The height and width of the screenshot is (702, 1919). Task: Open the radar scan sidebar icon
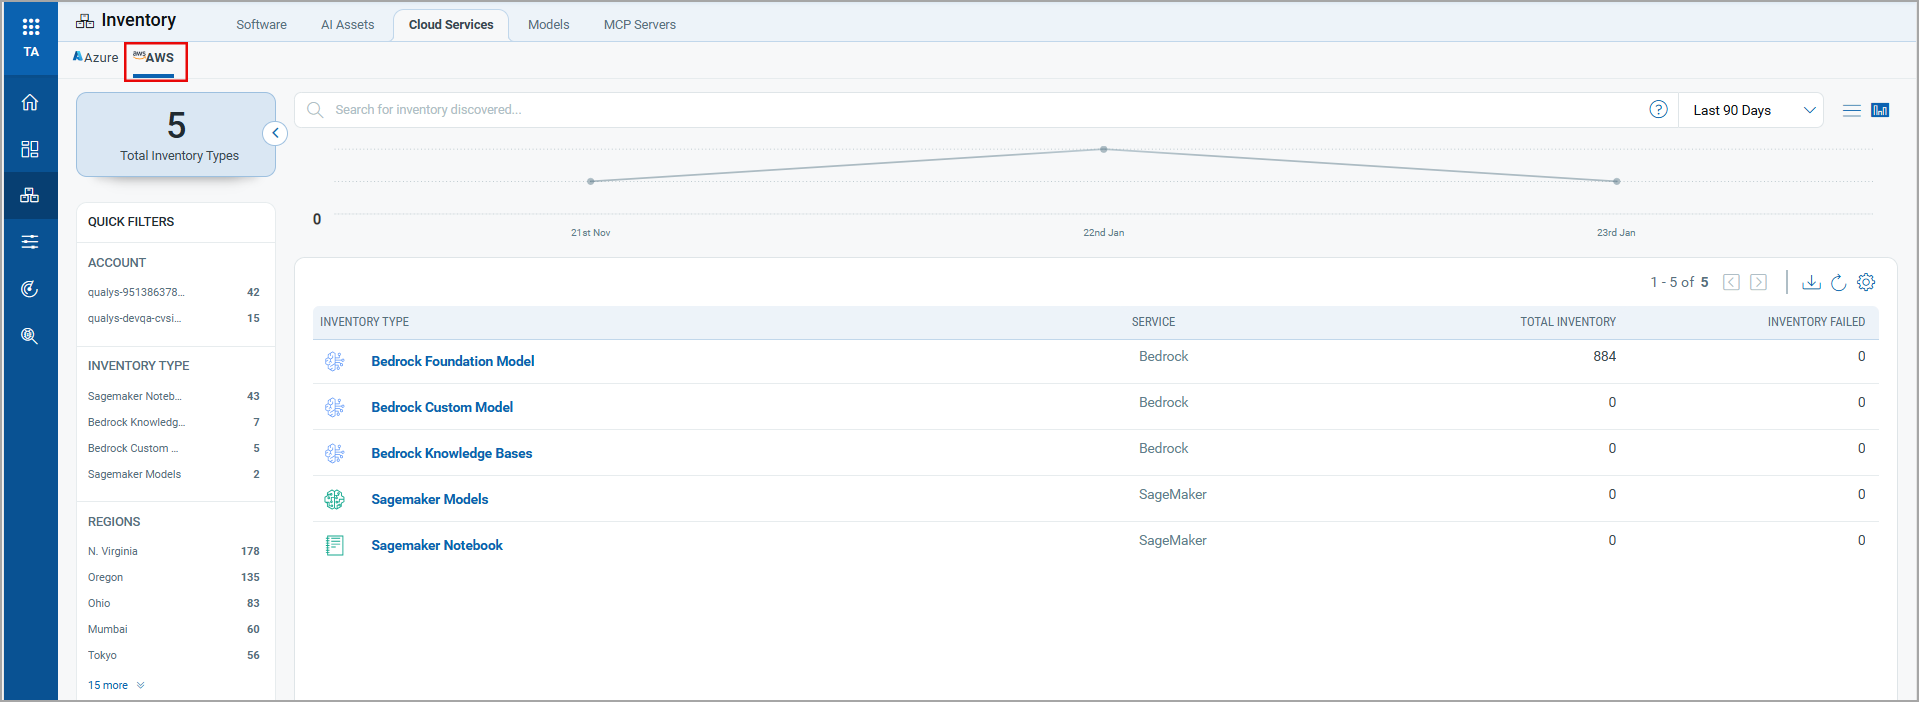[x=30, y=289]
